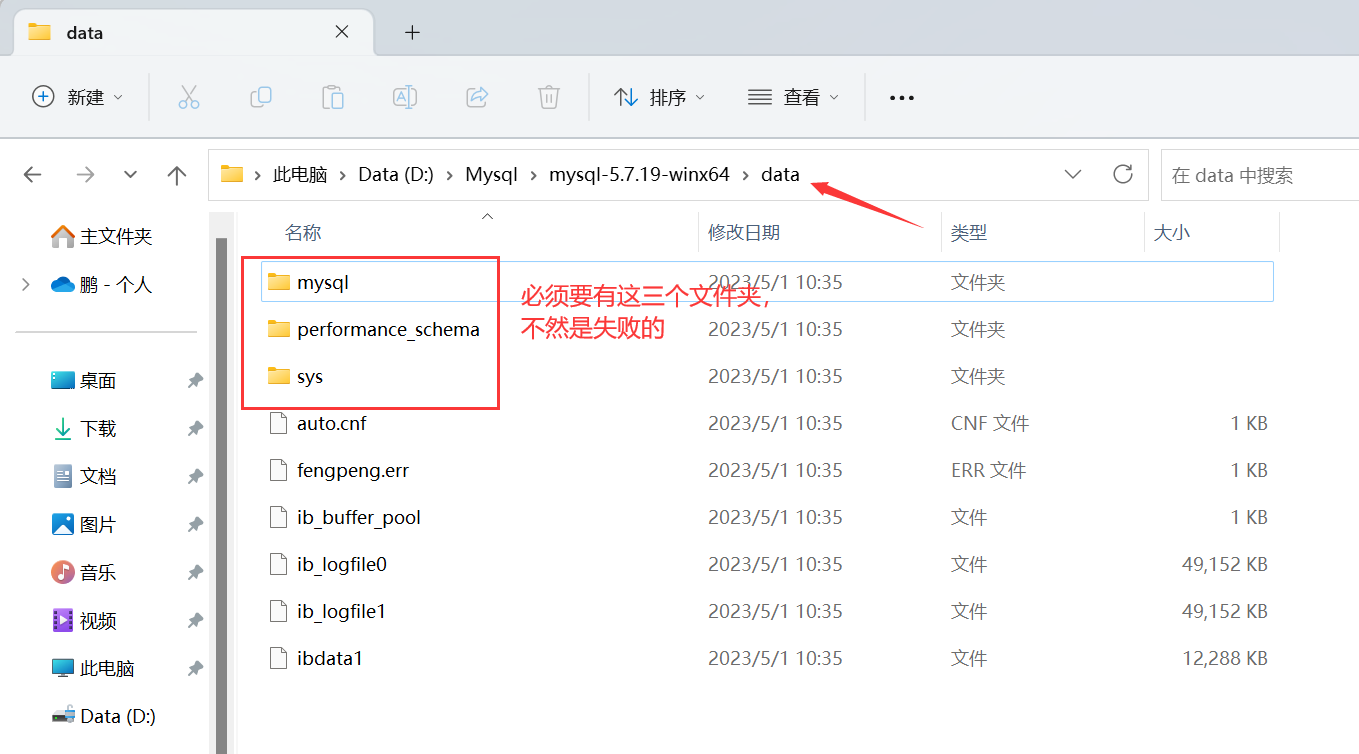Select the fengpeng.err file icon
The width and height of the screenshot is (1359, 754).
point(278,471)
